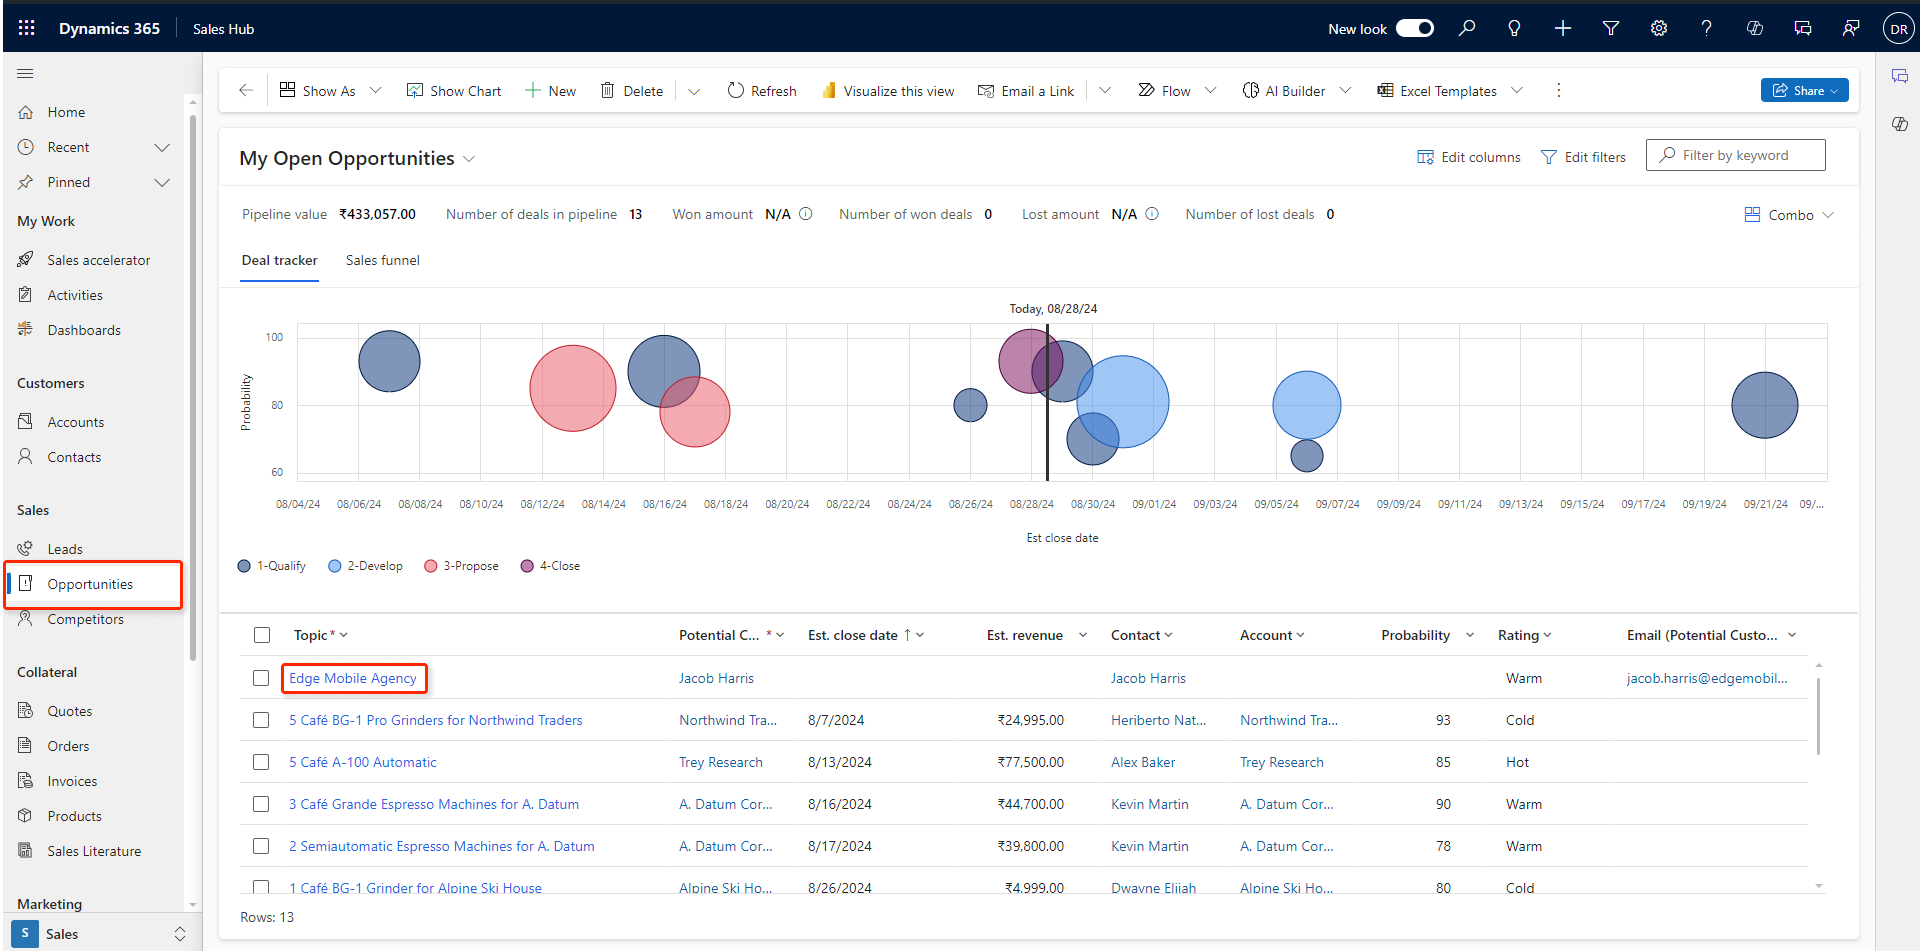Open the Combo layout dropdown
Viewport: 1920px width, 951px height.
1789,215
